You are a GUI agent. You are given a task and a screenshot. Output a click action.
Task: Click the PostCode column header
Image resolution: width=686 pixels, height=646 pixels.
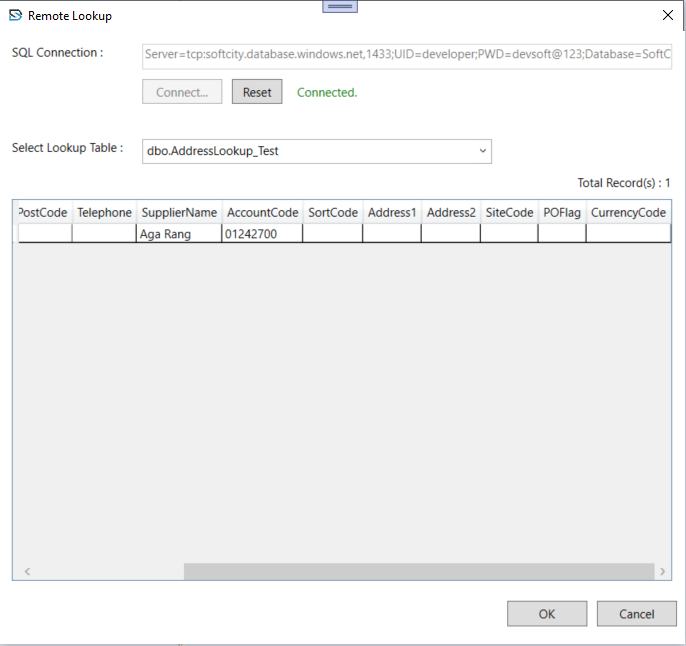tap(43, 213)
